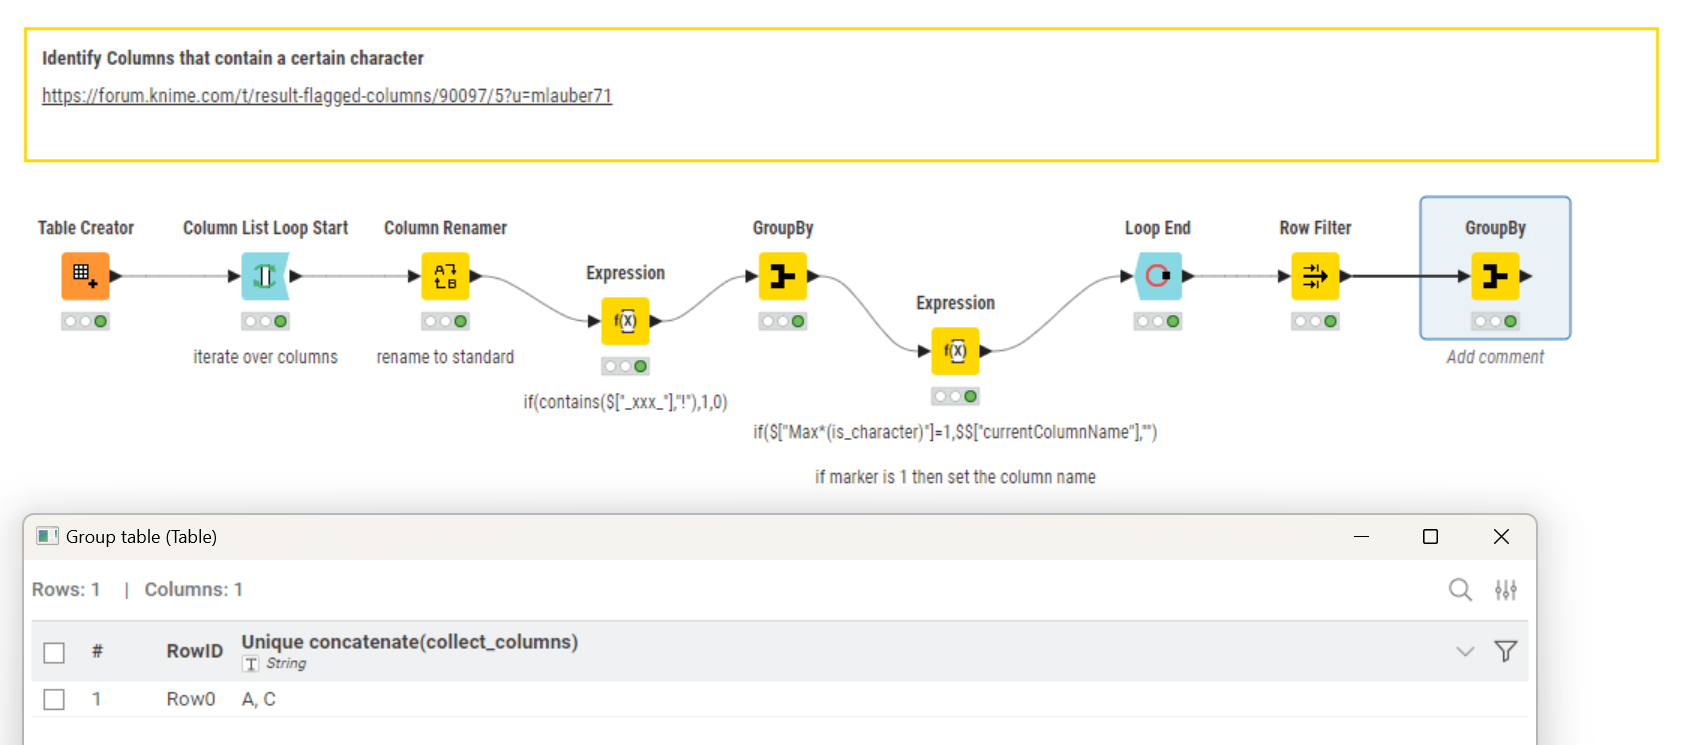This screenshot has width=1692, height=745.
Task: Select the Expression node that sets currentColumnName
Action: pos(955,351)
